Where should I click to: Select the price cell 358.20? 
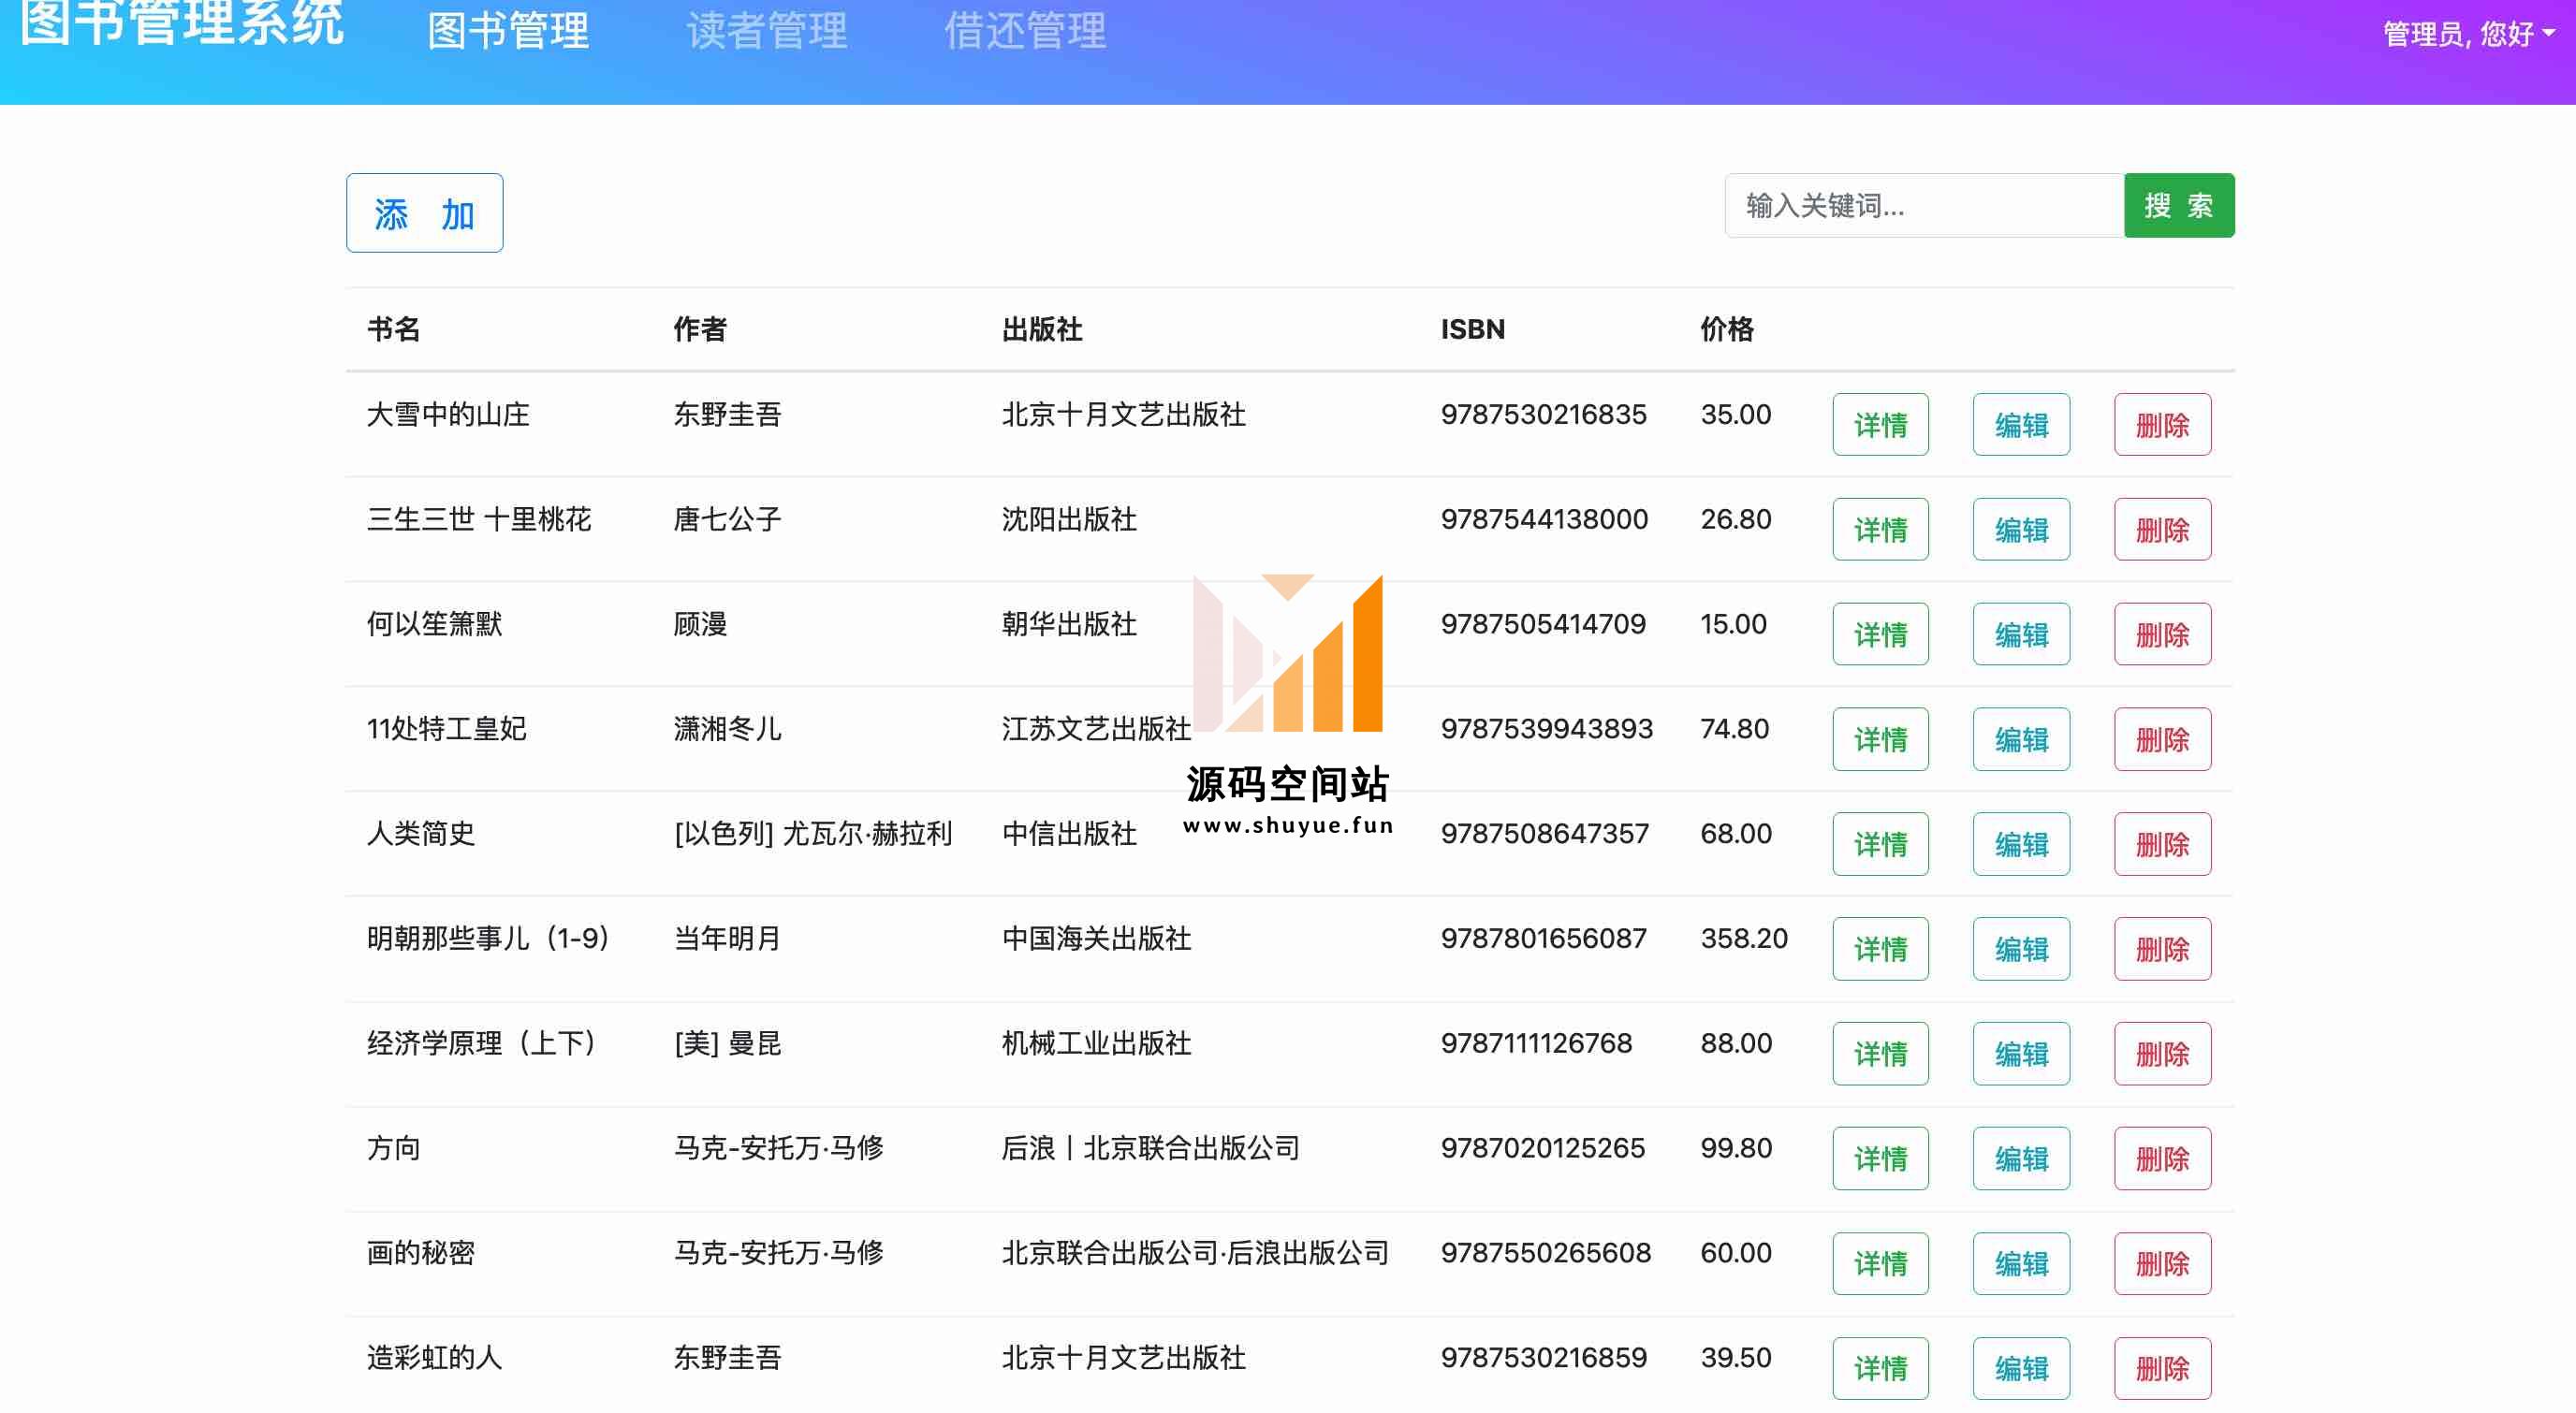coord(1744,938)
